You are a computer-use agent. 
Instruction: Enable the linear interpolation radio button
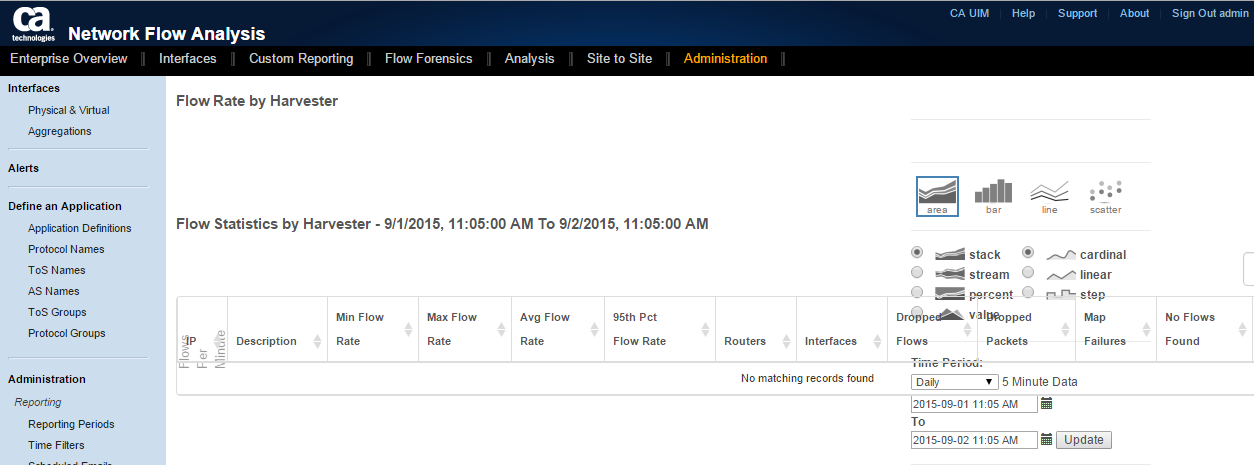click(1028, 273)
